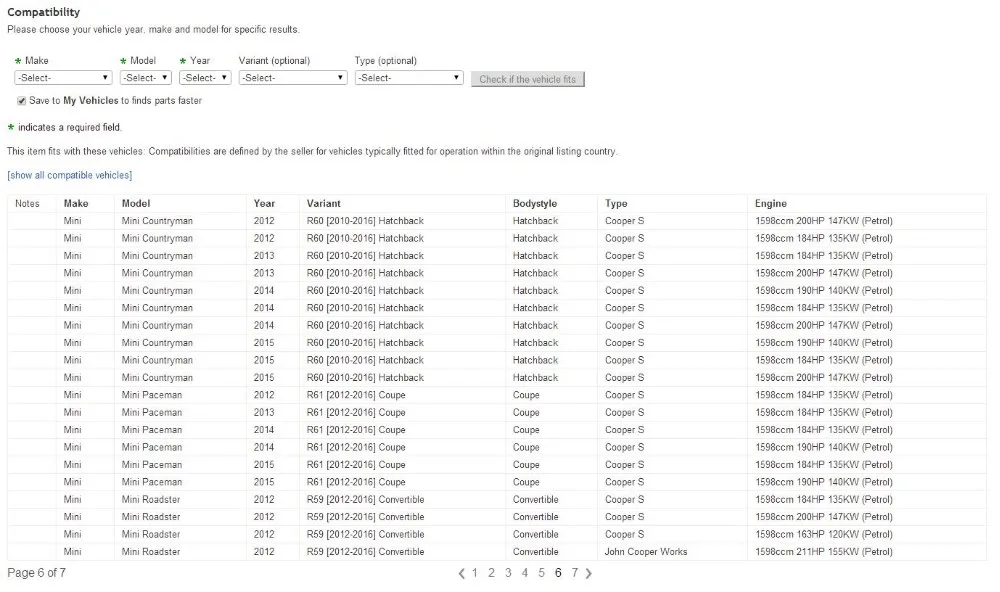
Task: Click the Type column header
Action: click(x=616, y=204)
